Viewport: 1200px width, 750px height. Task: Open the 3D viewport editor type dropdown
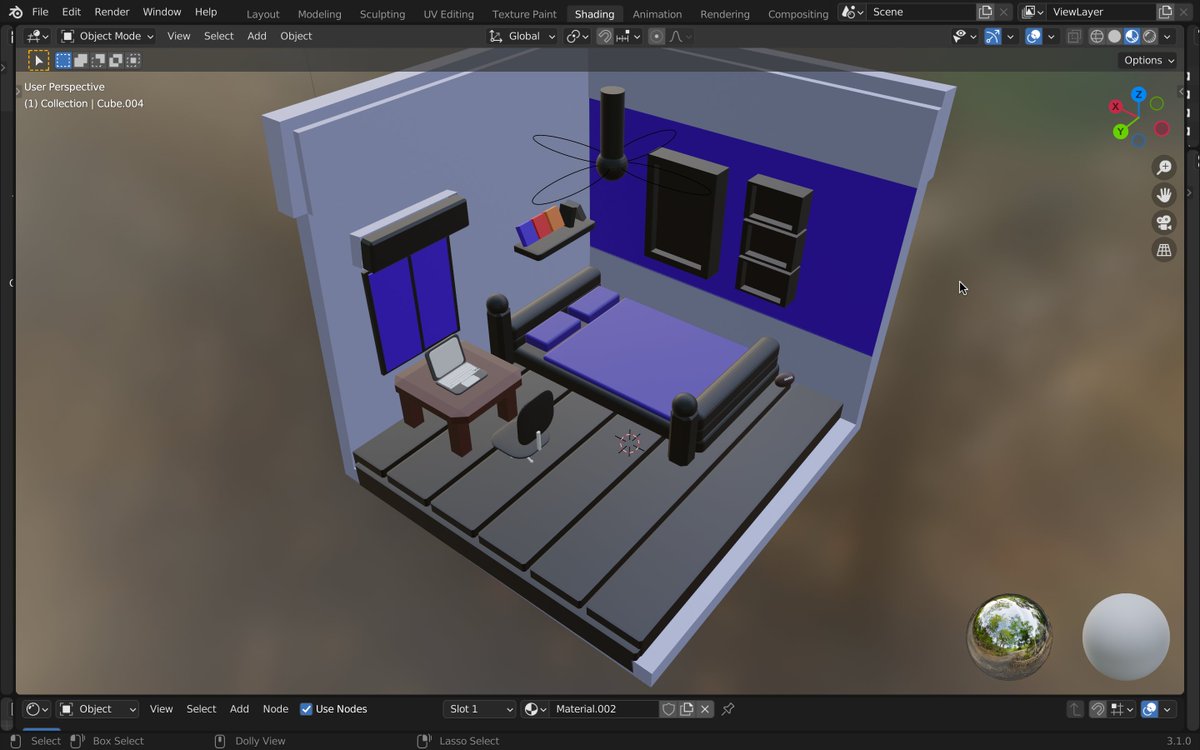(x=38, y=36)
